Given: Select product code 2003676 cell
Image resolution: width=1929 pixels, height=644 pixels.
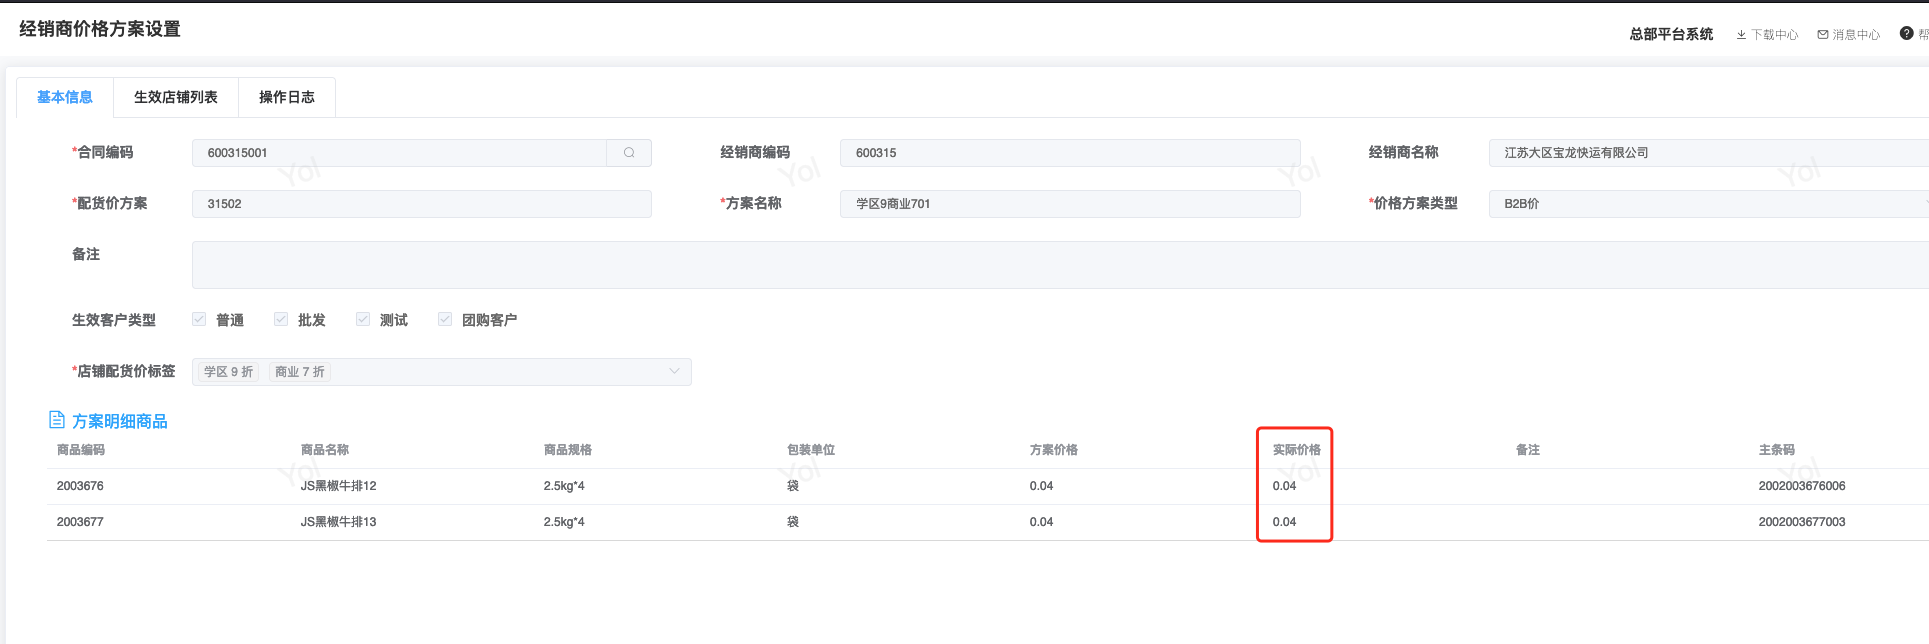Looking at the screenshot, I should click(x=80, y=486).
